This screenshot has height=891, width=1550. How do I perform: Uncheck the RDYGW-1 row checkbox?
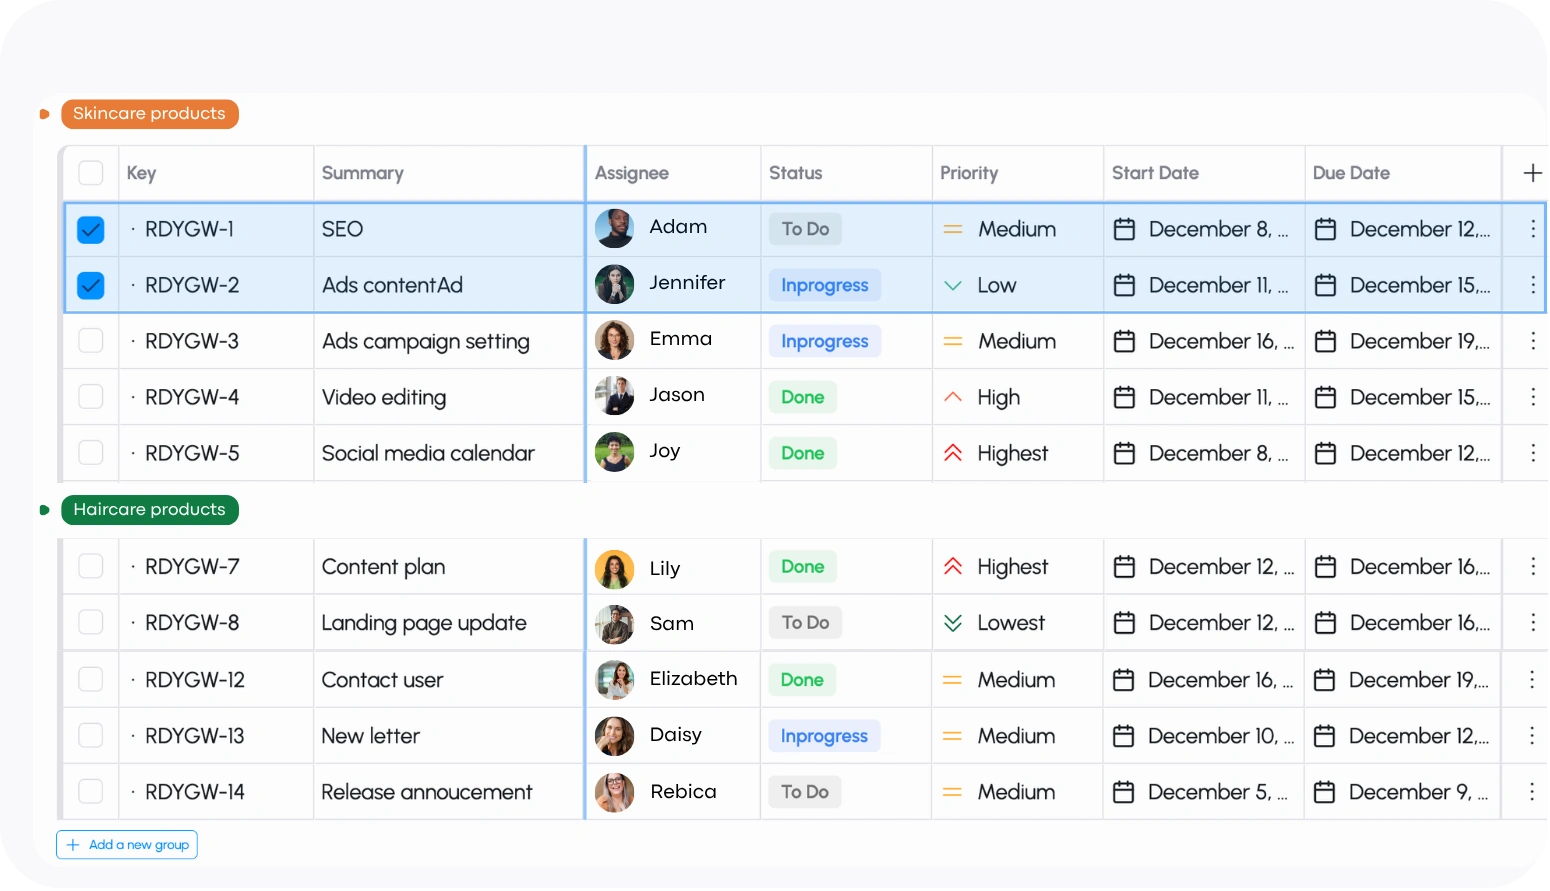click(x=91, y=229)
